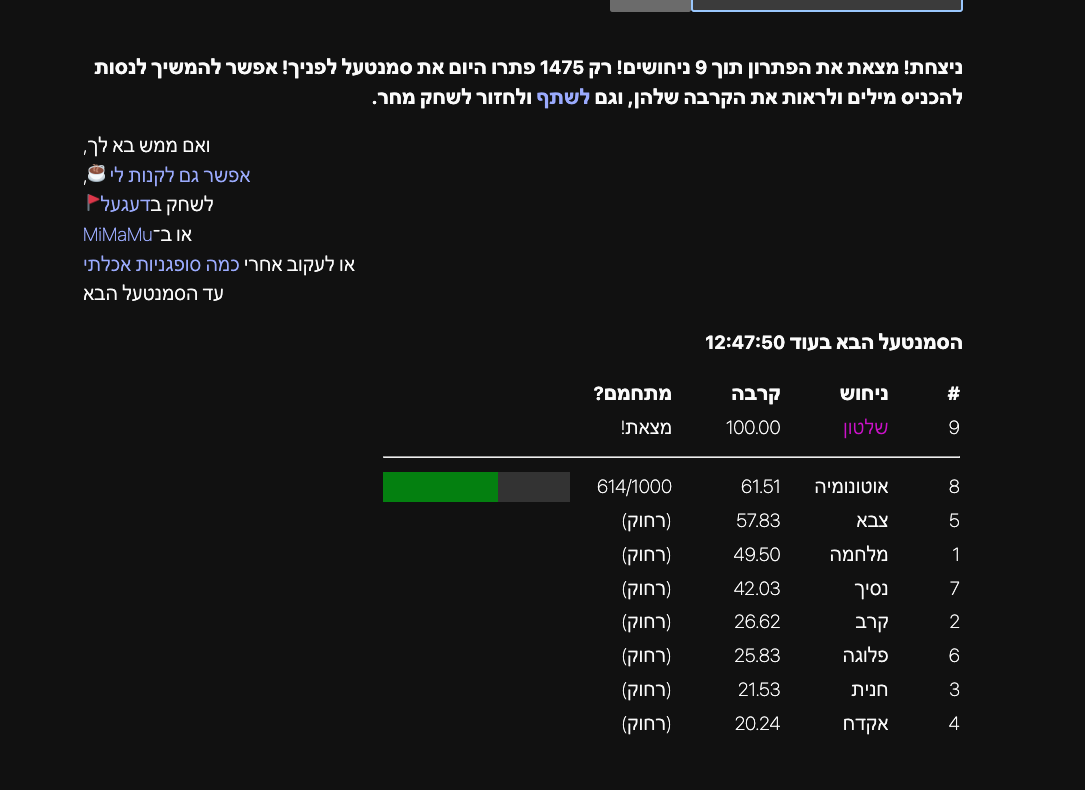
Task: Open the אפשר גם לקנות לי link
Action: pos(180,175)
